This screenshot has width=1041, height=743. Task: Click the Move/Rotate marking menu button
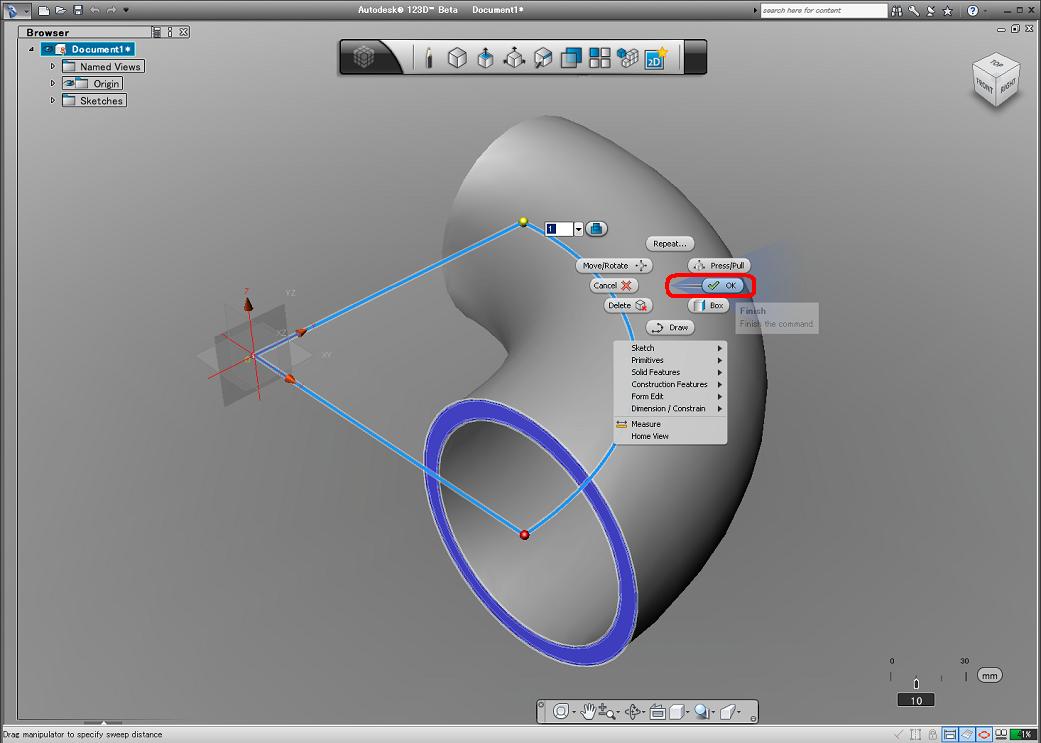coord(614,266)
